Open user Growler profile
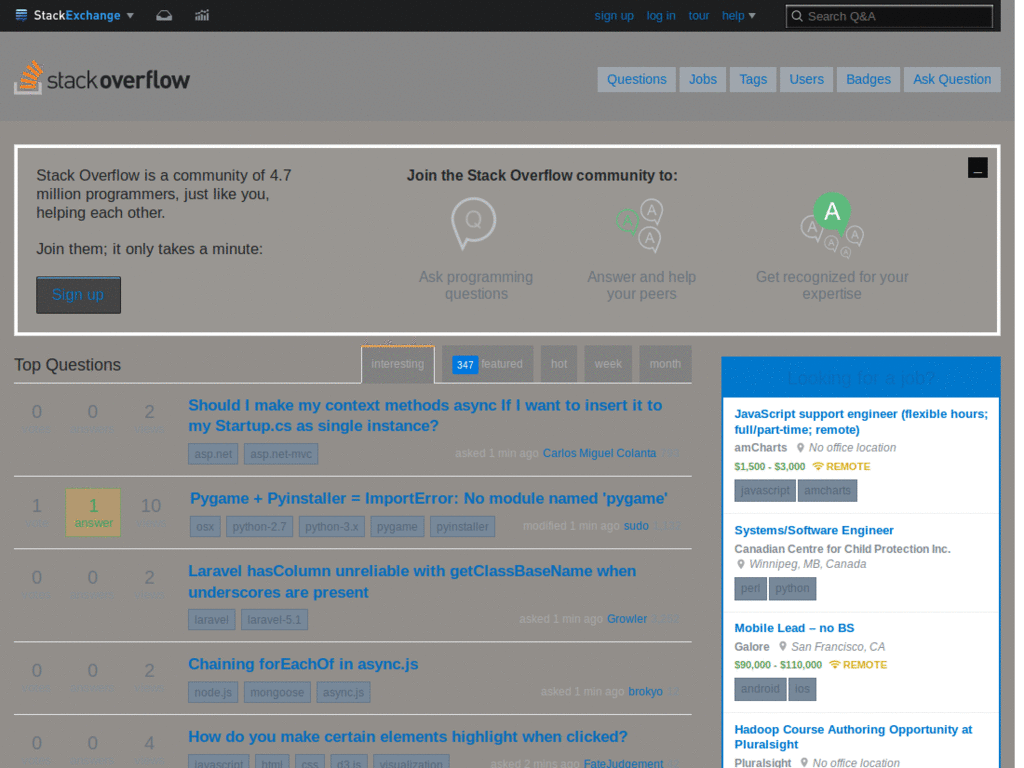1024x768 pixels. (626, 618)
